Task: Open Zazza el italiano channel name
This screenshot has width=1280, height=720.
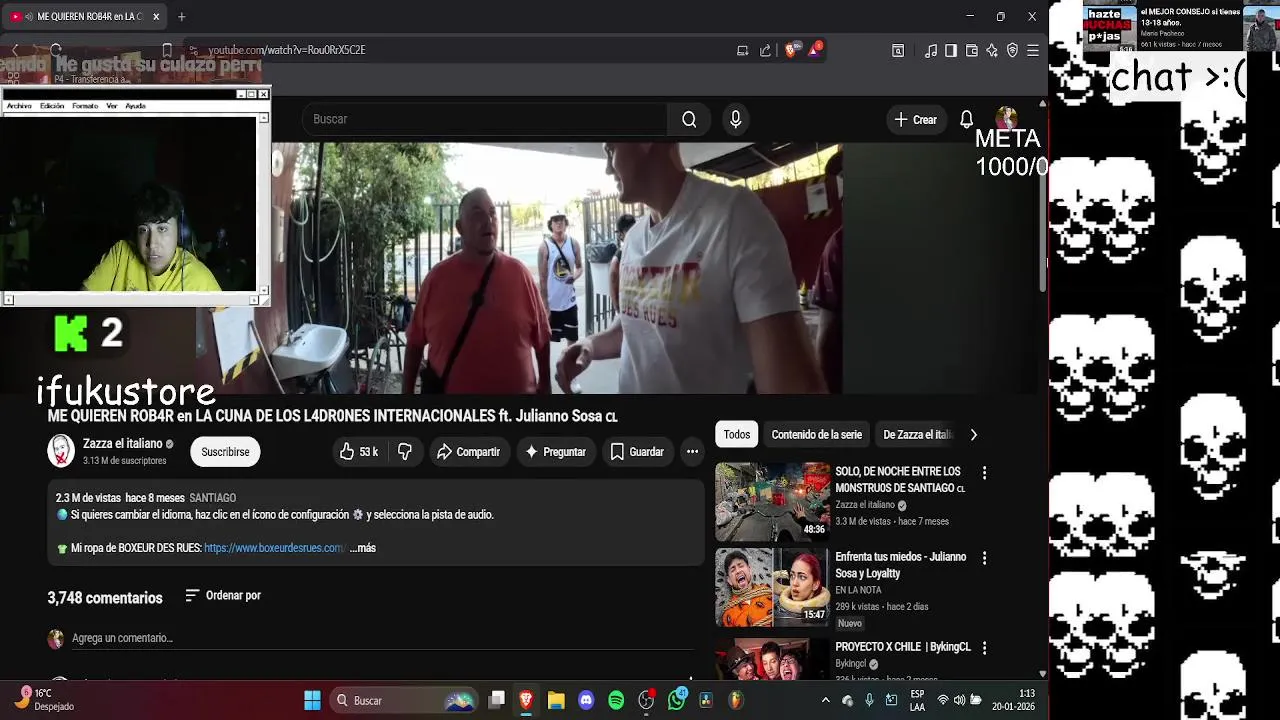Action: click(x=122, y=443)
